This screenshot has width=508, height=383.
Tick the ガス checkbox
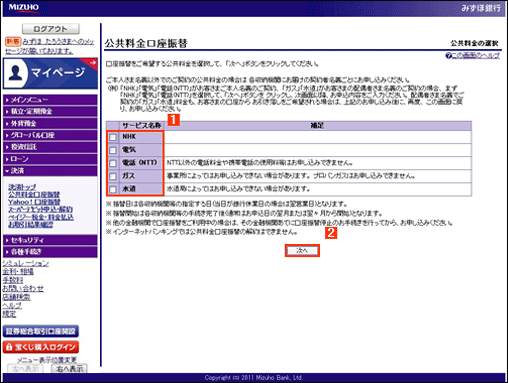pos(113,176)
